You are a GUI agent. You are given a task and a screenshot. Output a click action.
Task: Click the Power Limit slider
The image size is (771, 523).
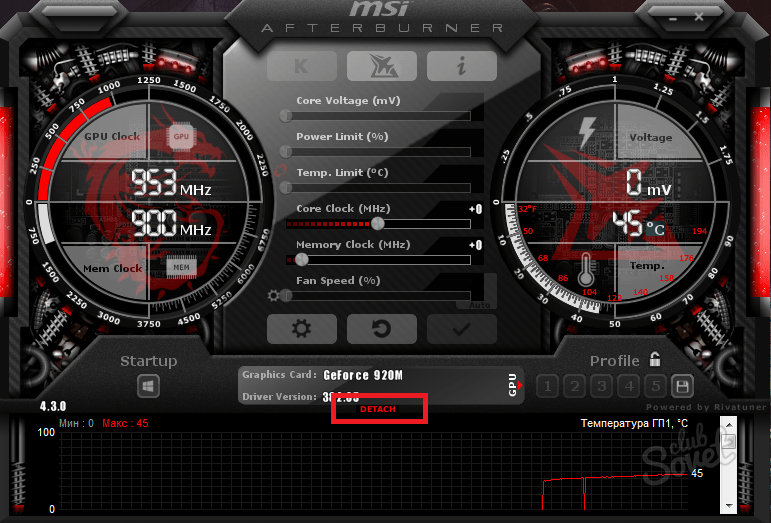[378, 152]
